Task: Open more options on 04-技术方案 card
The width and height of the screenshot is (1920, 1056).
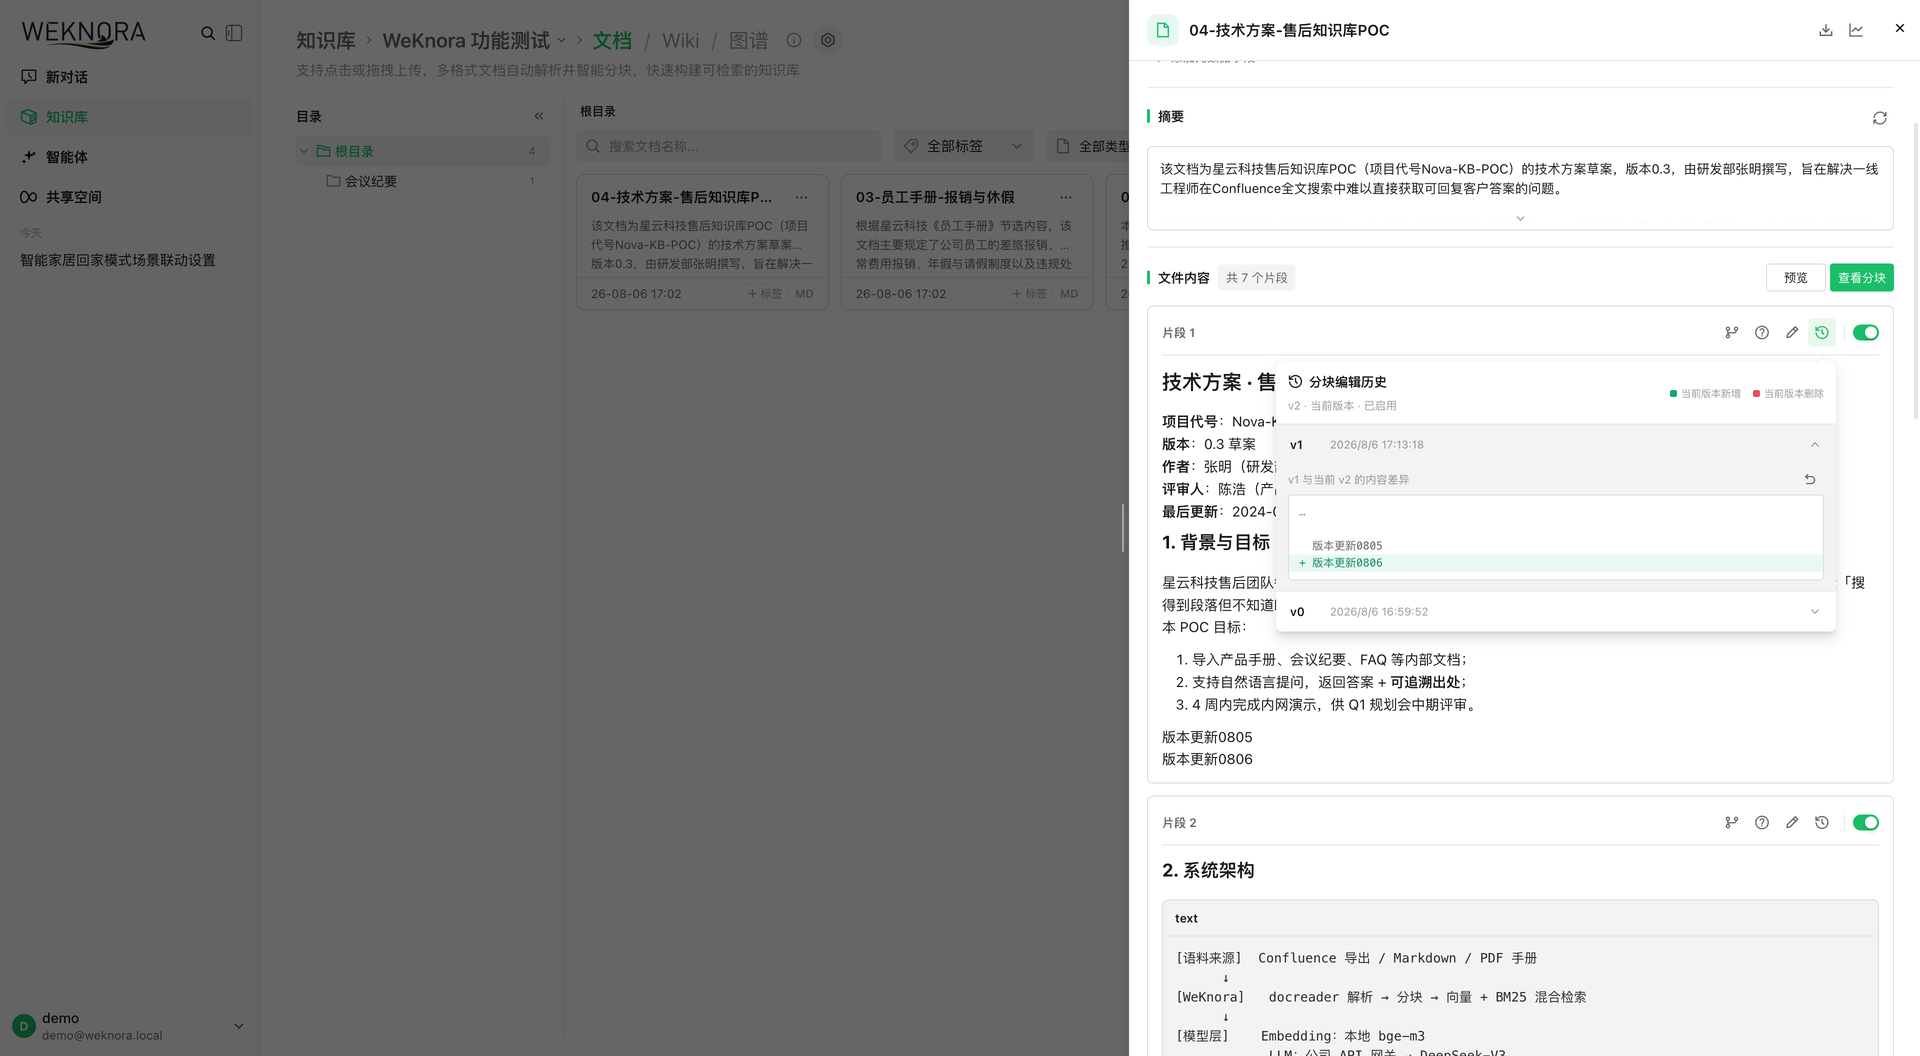Action: point(801,198)
